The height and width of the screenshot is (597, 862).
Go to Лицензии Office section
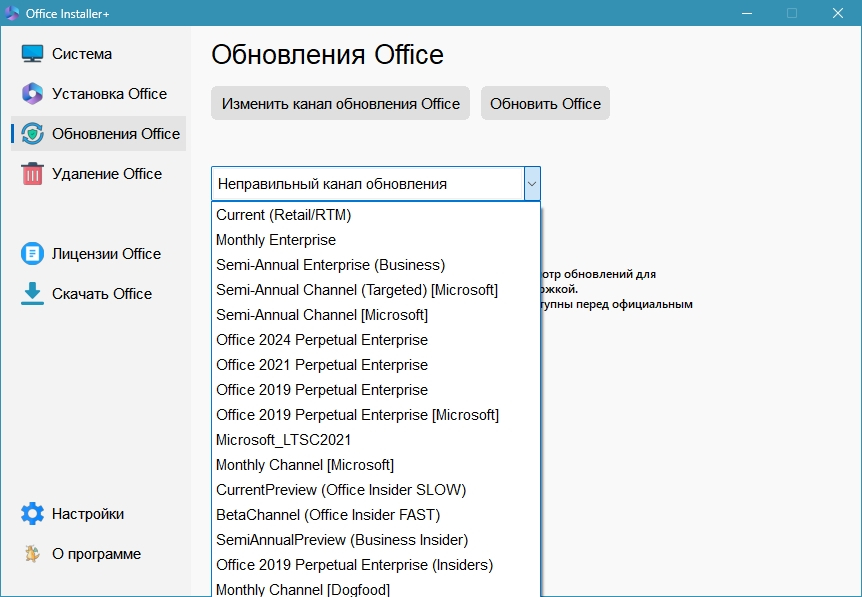106,254
